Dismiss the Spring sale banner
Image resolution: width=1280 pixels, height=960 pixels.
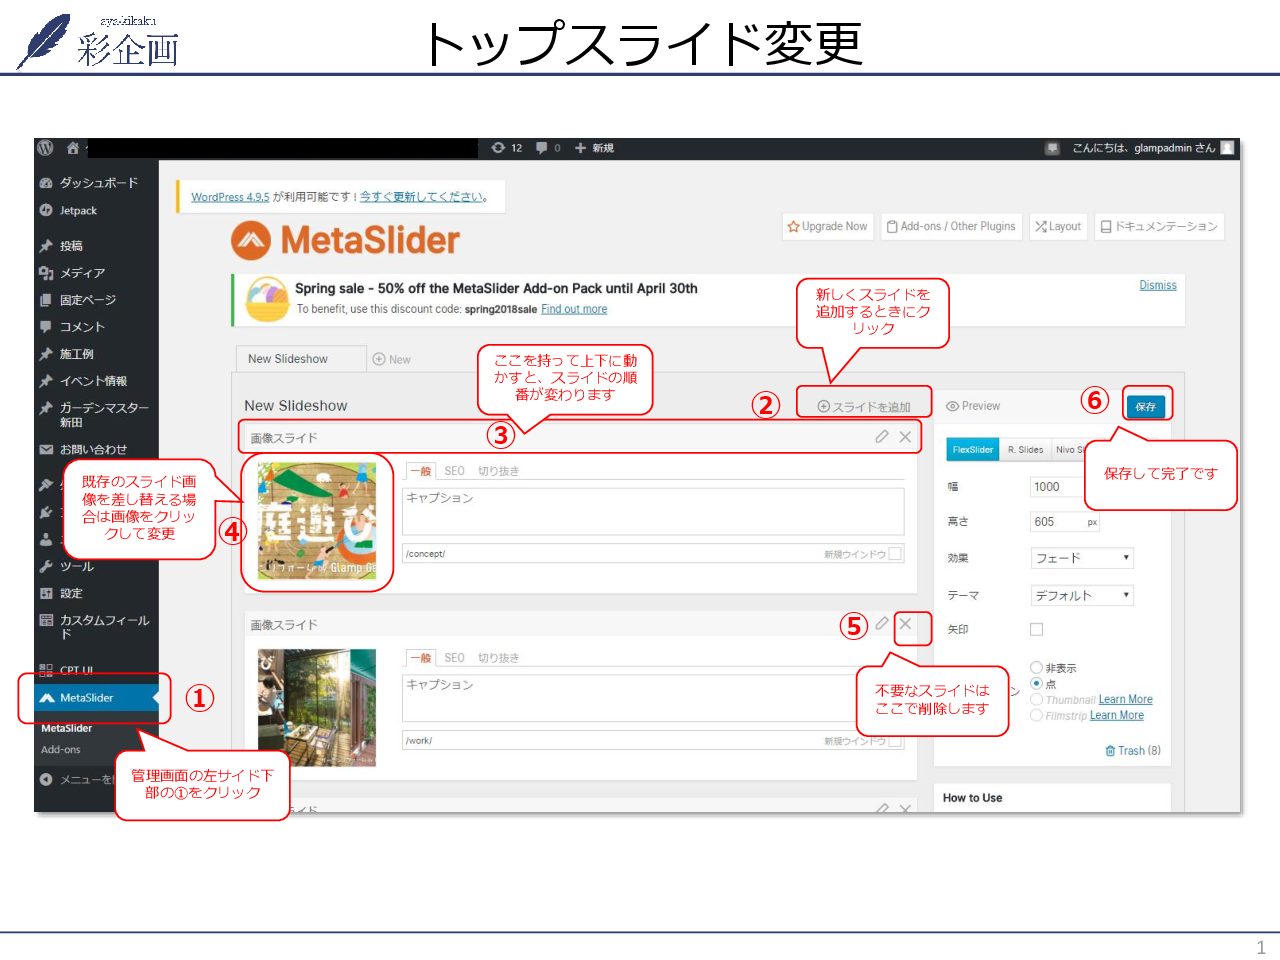(x=1158, y=285)
